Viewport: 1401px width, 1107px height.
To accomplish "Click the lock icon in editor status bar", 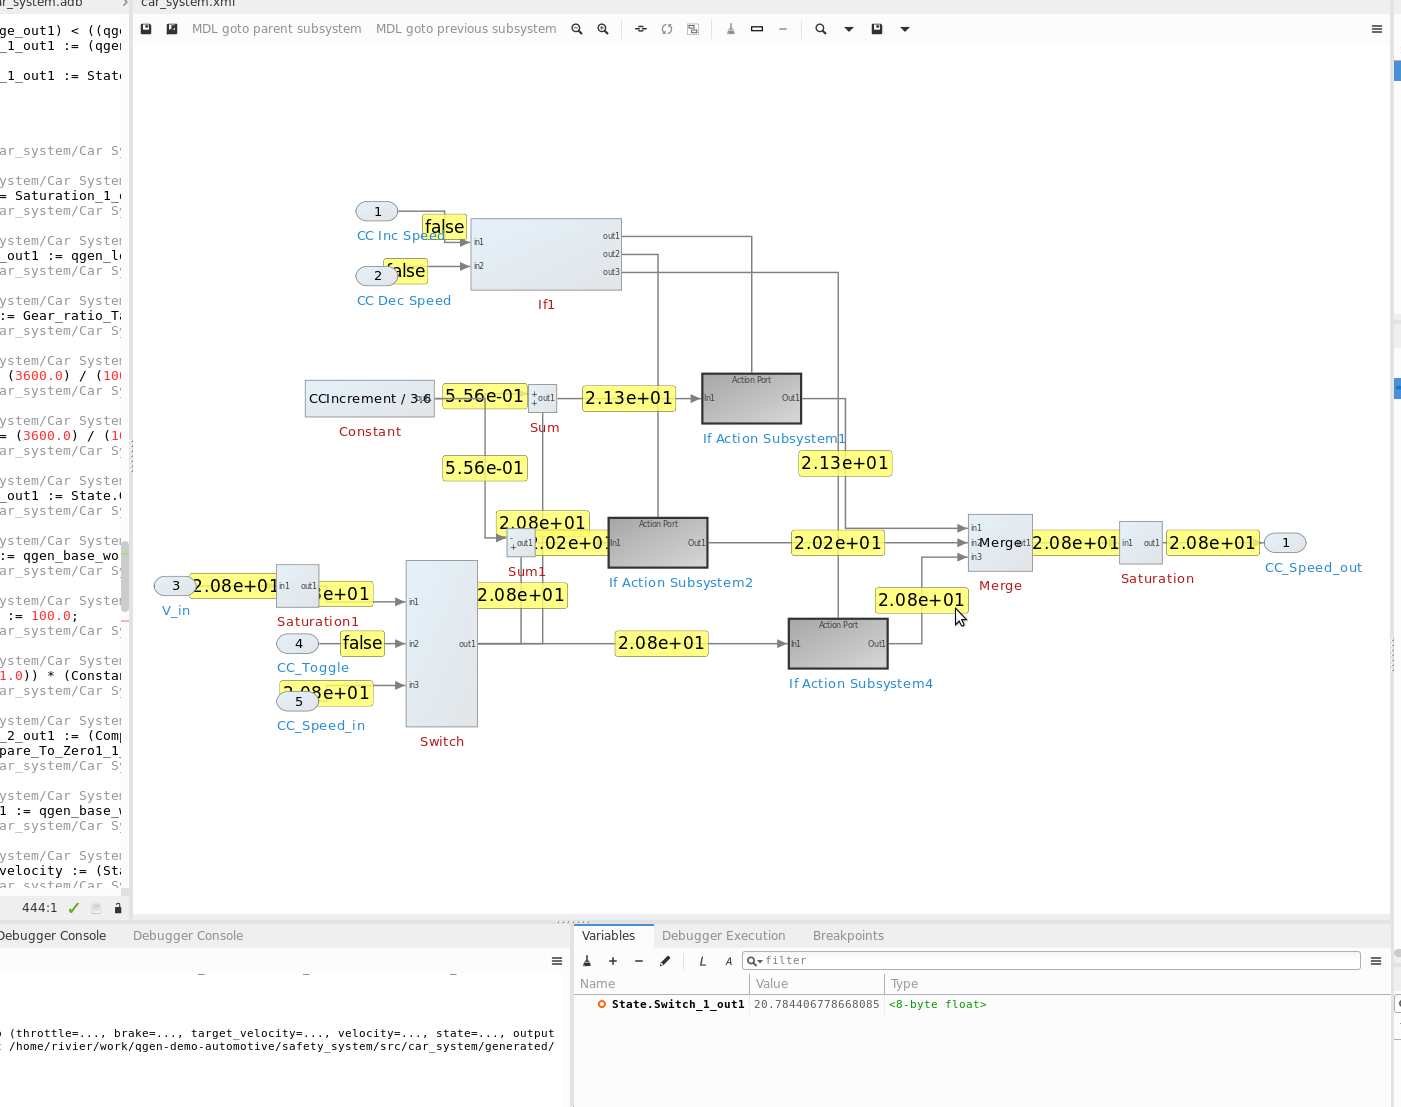I will point(118,908).
